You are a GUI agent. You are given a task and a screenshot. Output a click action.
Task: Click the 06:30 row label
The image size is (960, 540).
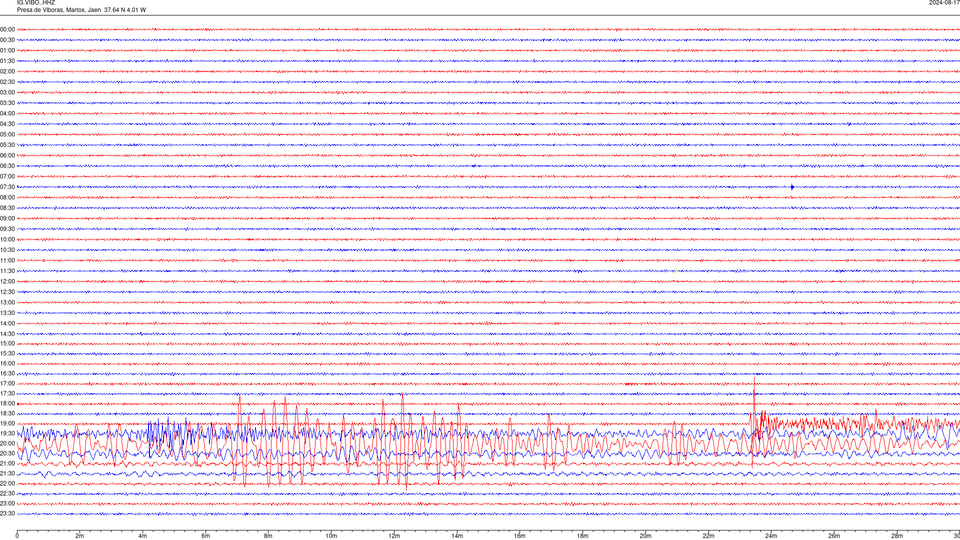coord(7,166)
